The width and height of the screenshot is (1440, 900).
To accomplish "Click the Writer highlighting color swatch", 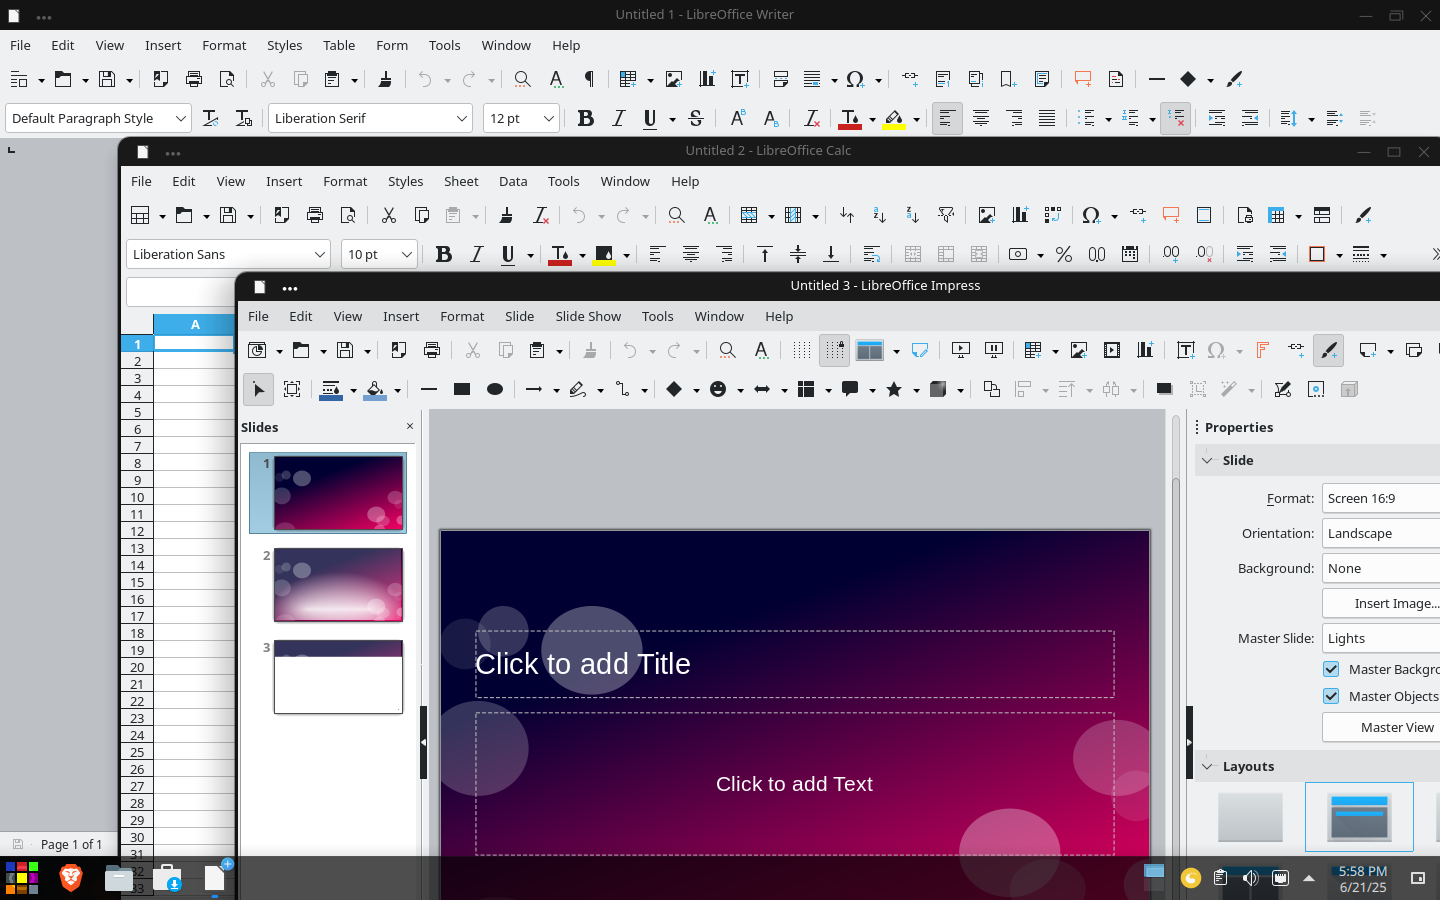I will (894, 118).
